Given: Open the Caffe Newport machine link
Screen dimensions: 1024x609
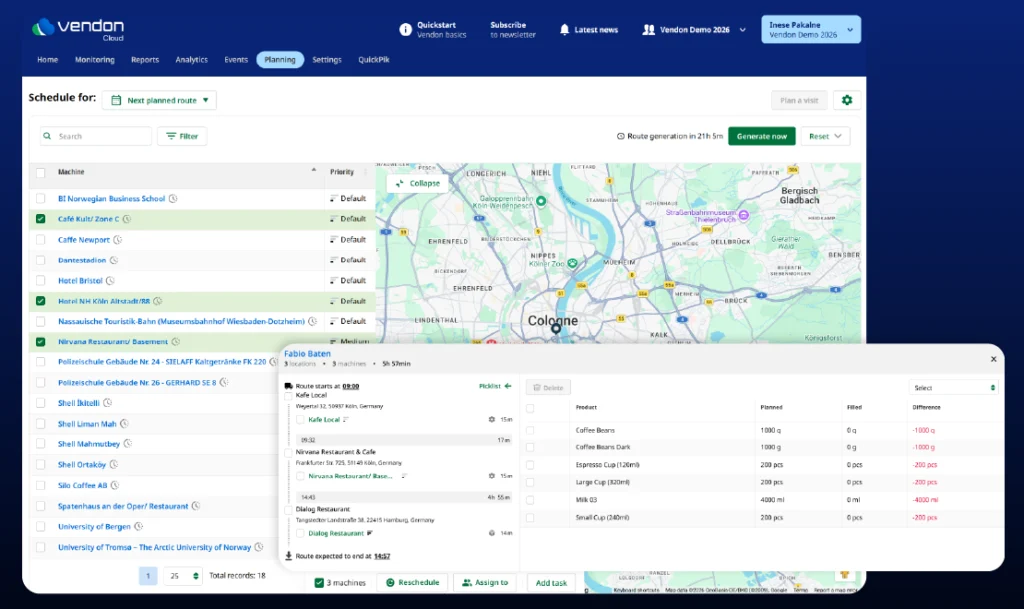Looking at the screenshot, I should point(84,240).
